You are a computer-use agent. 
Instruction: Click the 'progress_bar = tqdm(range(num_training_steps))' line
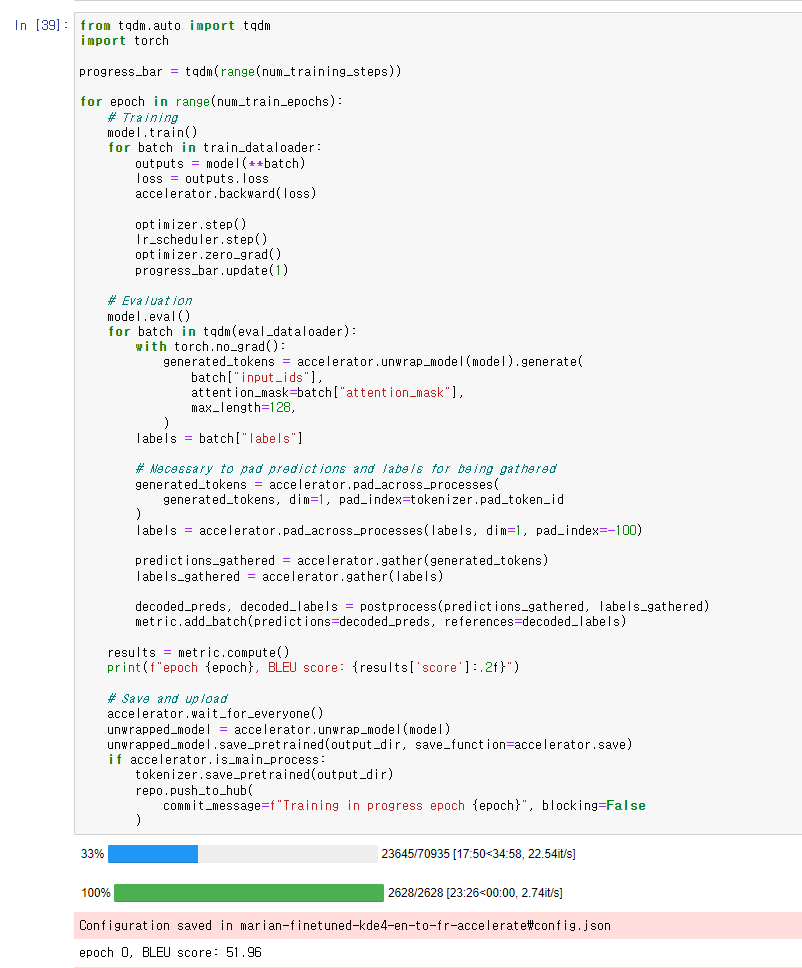(x=240, y=72)
